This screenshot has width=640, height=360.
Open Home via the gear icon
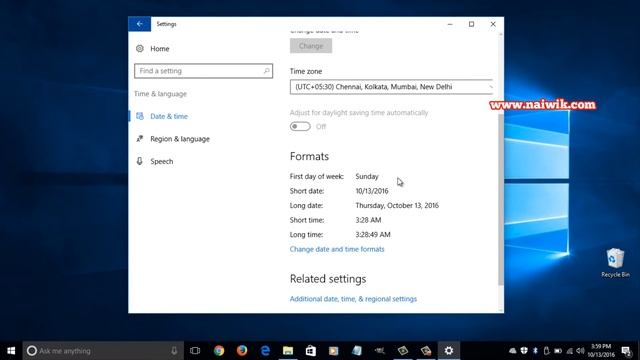pyautogui.click(x=140, y=49)
